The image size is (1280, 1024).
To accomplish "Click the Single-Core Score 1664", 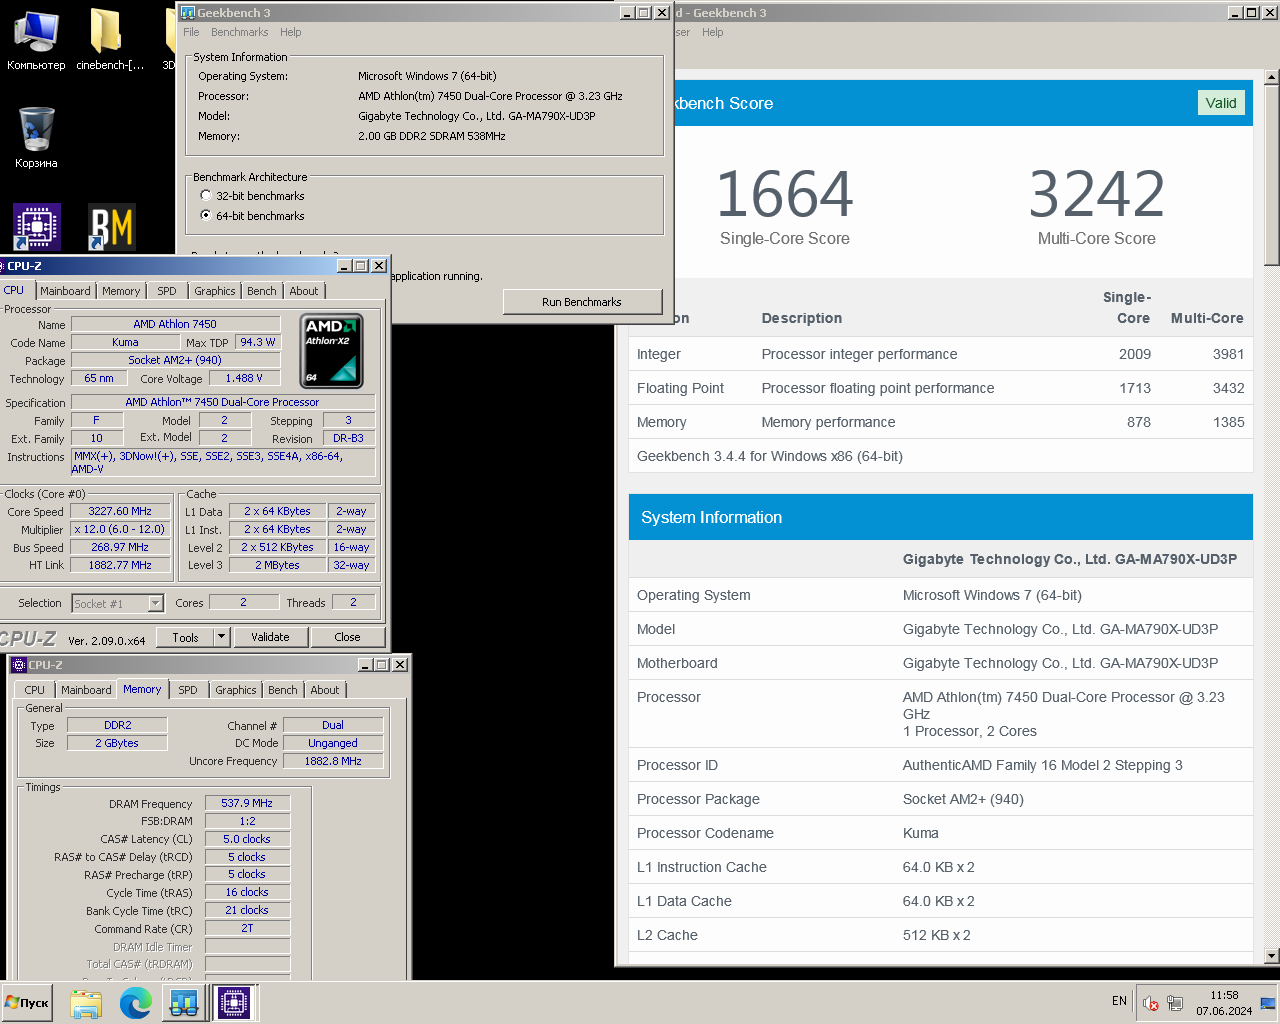I will (x=785, y=194).
